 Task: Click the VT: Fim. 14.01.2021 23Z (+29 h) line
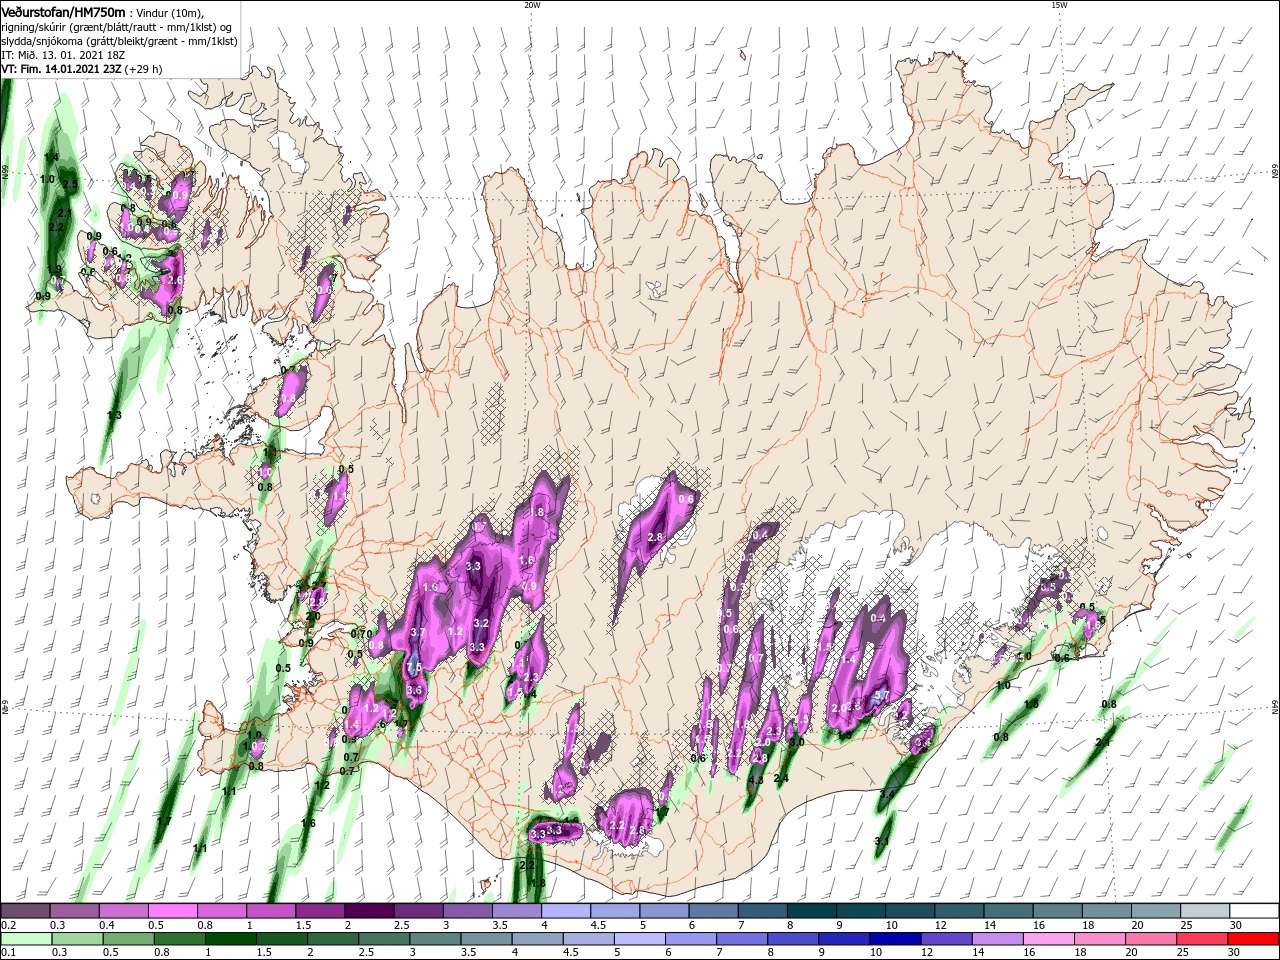point(81,69)
